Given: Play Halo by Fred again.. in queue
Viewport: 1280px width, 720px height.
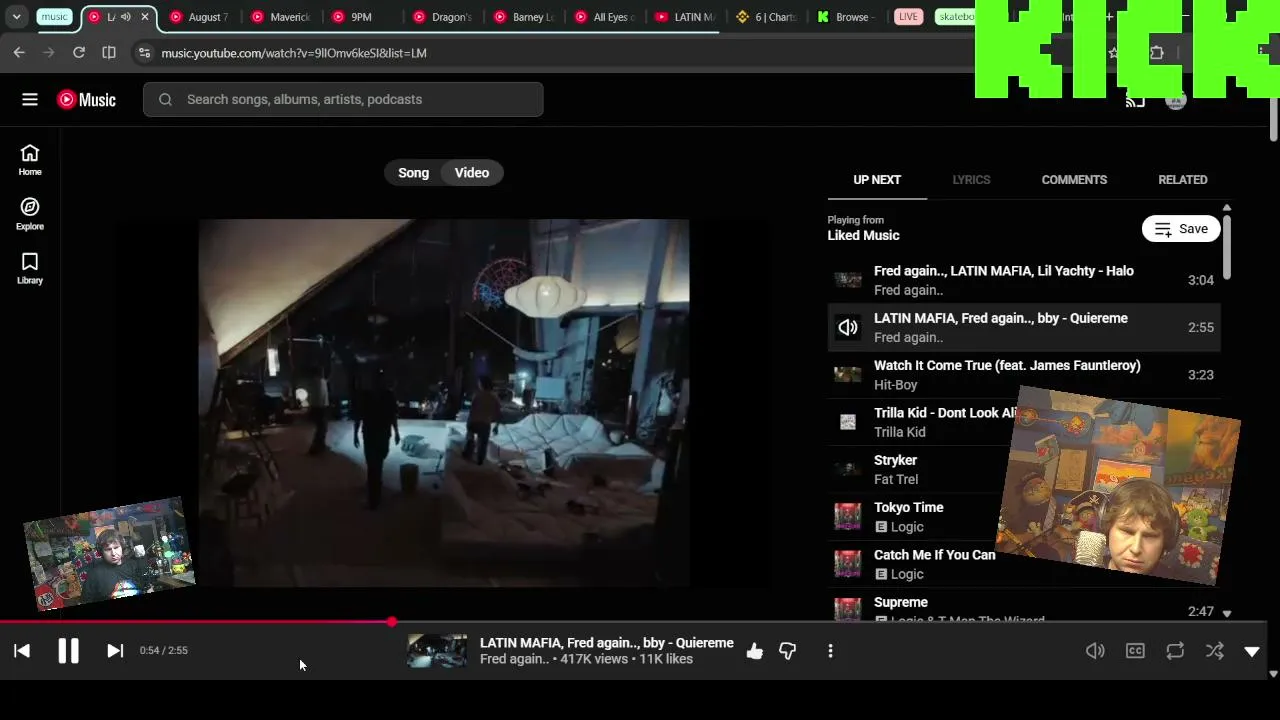Looking at the screenshot, I should coord(1024,280).
